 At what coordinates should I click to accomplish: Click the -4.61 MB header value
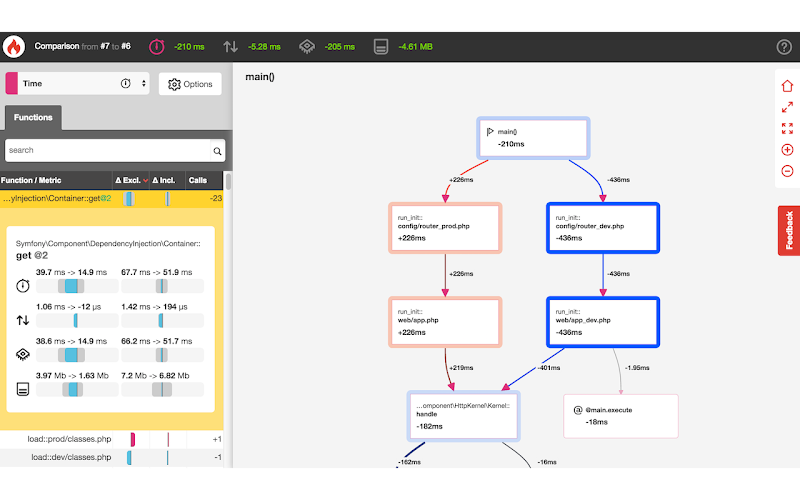[415, 47]
